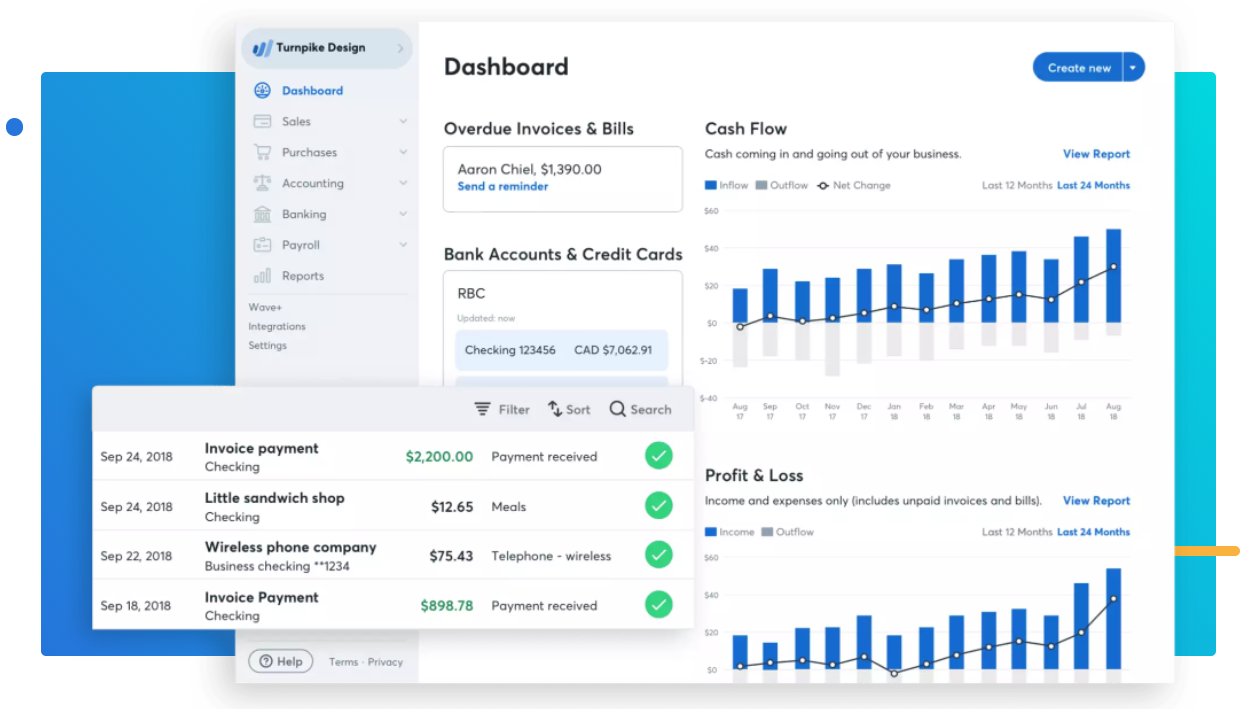This screenshot has width=1253, height=709.
Task: Select Last 24 Months for Profit & Loss
Action: click(1093, 532)
